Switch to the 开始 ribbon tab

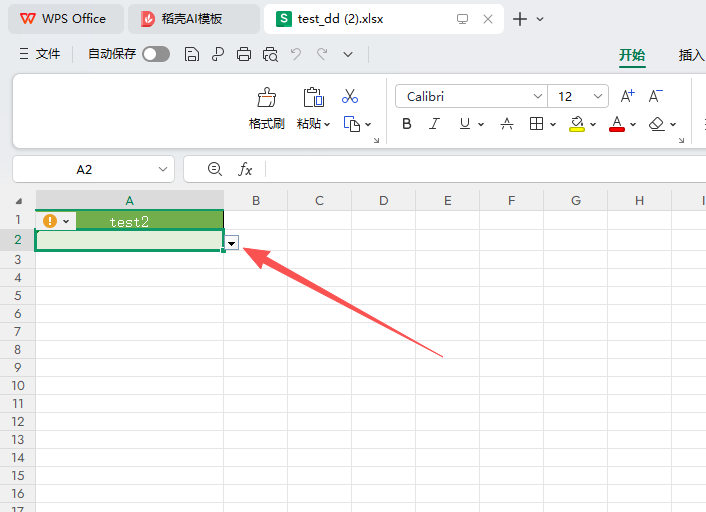(632, 55)
